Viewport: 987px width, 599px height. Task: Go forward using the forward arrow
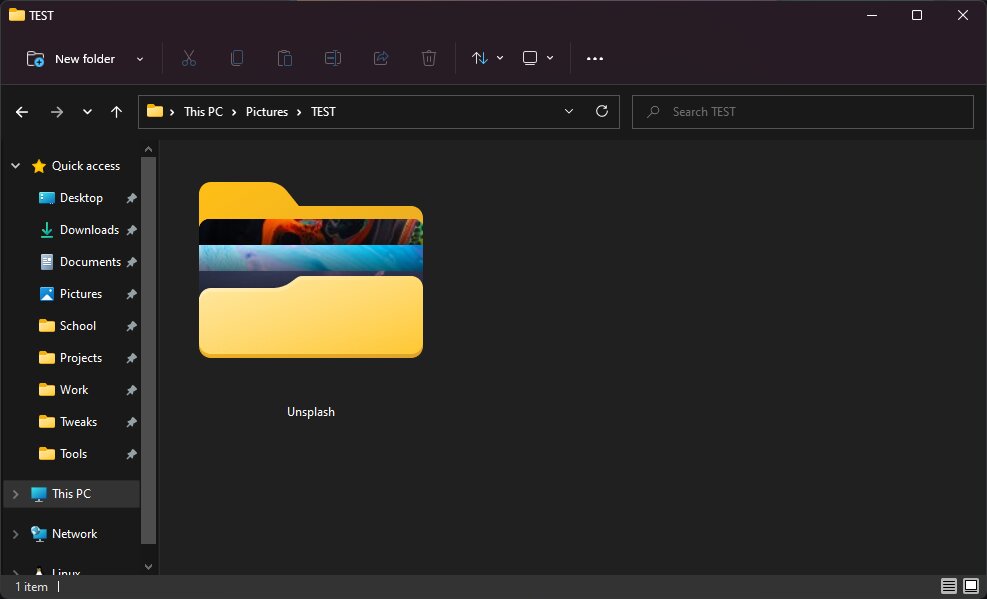pyautogui.click(x=57, y=112)
